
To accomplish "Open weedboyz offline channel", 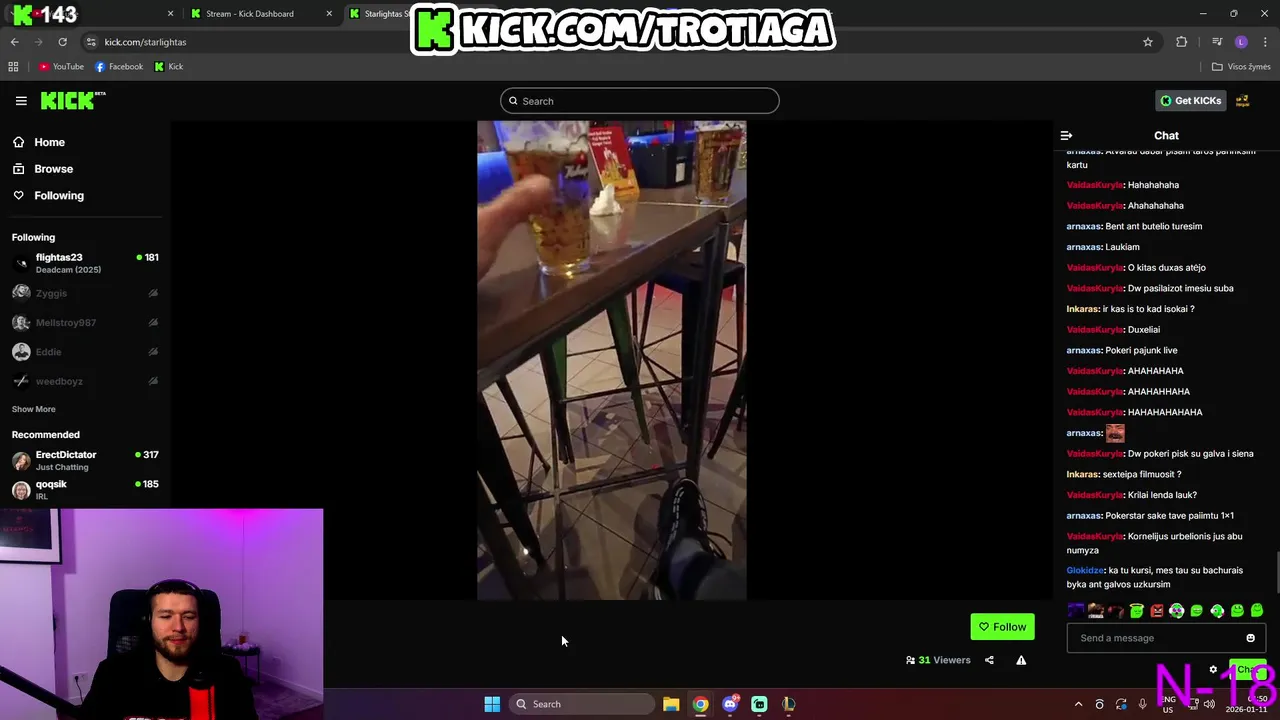I will (x=86, y=381).
